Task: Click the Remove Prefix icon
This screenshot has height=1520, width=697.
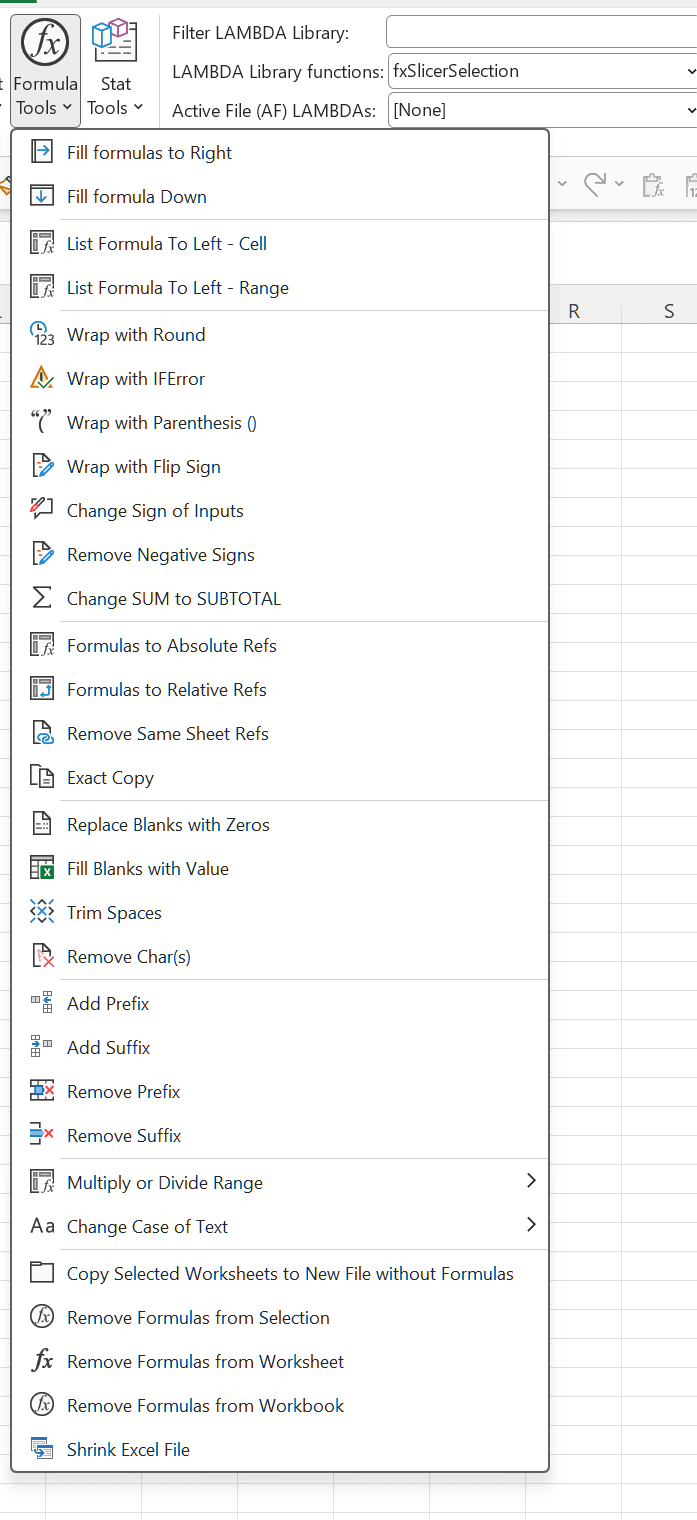Action: (42, 1091)
